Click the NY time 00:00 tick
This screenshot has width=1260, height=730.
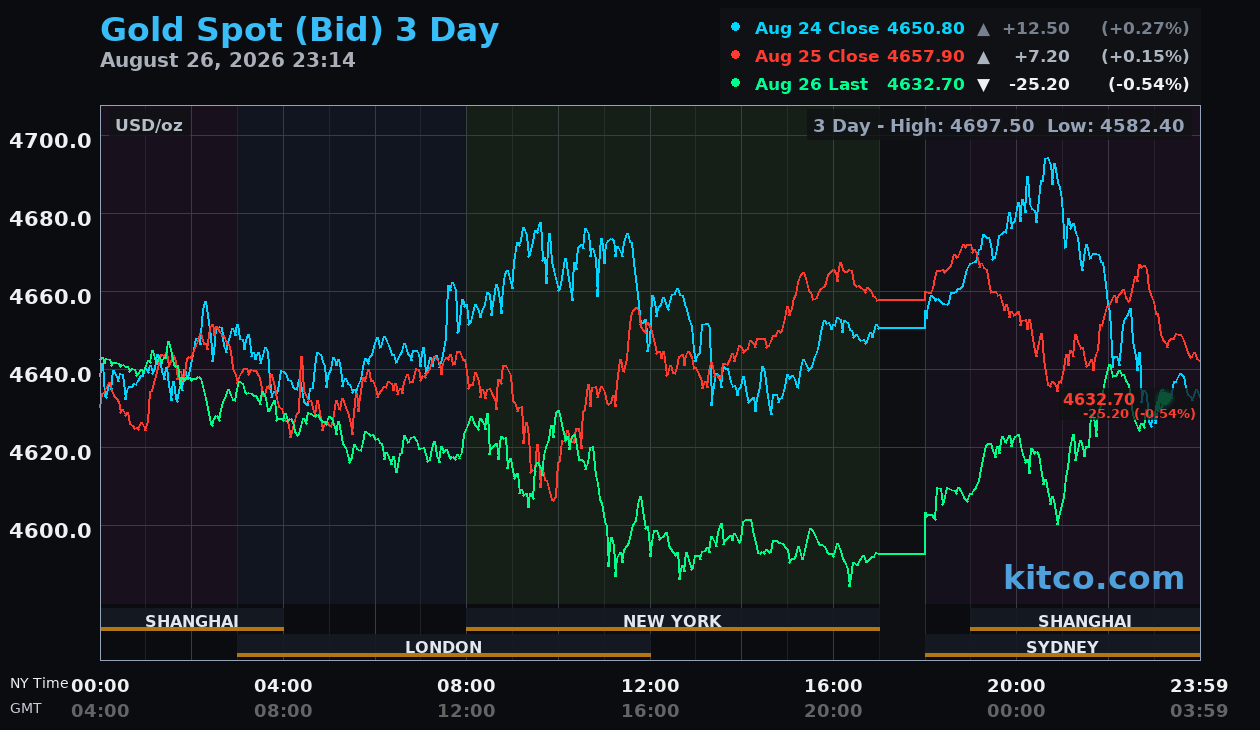(x=100, y=685)
